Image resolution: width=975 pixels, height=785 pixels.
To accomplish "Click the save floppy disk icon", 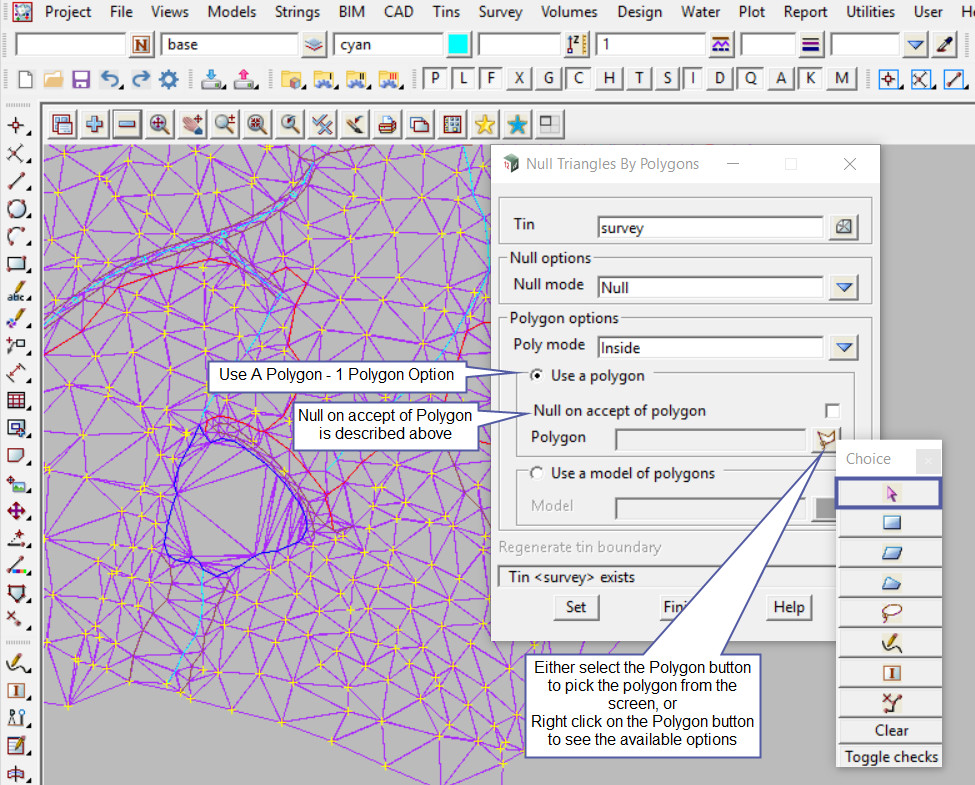I will tap(81, 79).
